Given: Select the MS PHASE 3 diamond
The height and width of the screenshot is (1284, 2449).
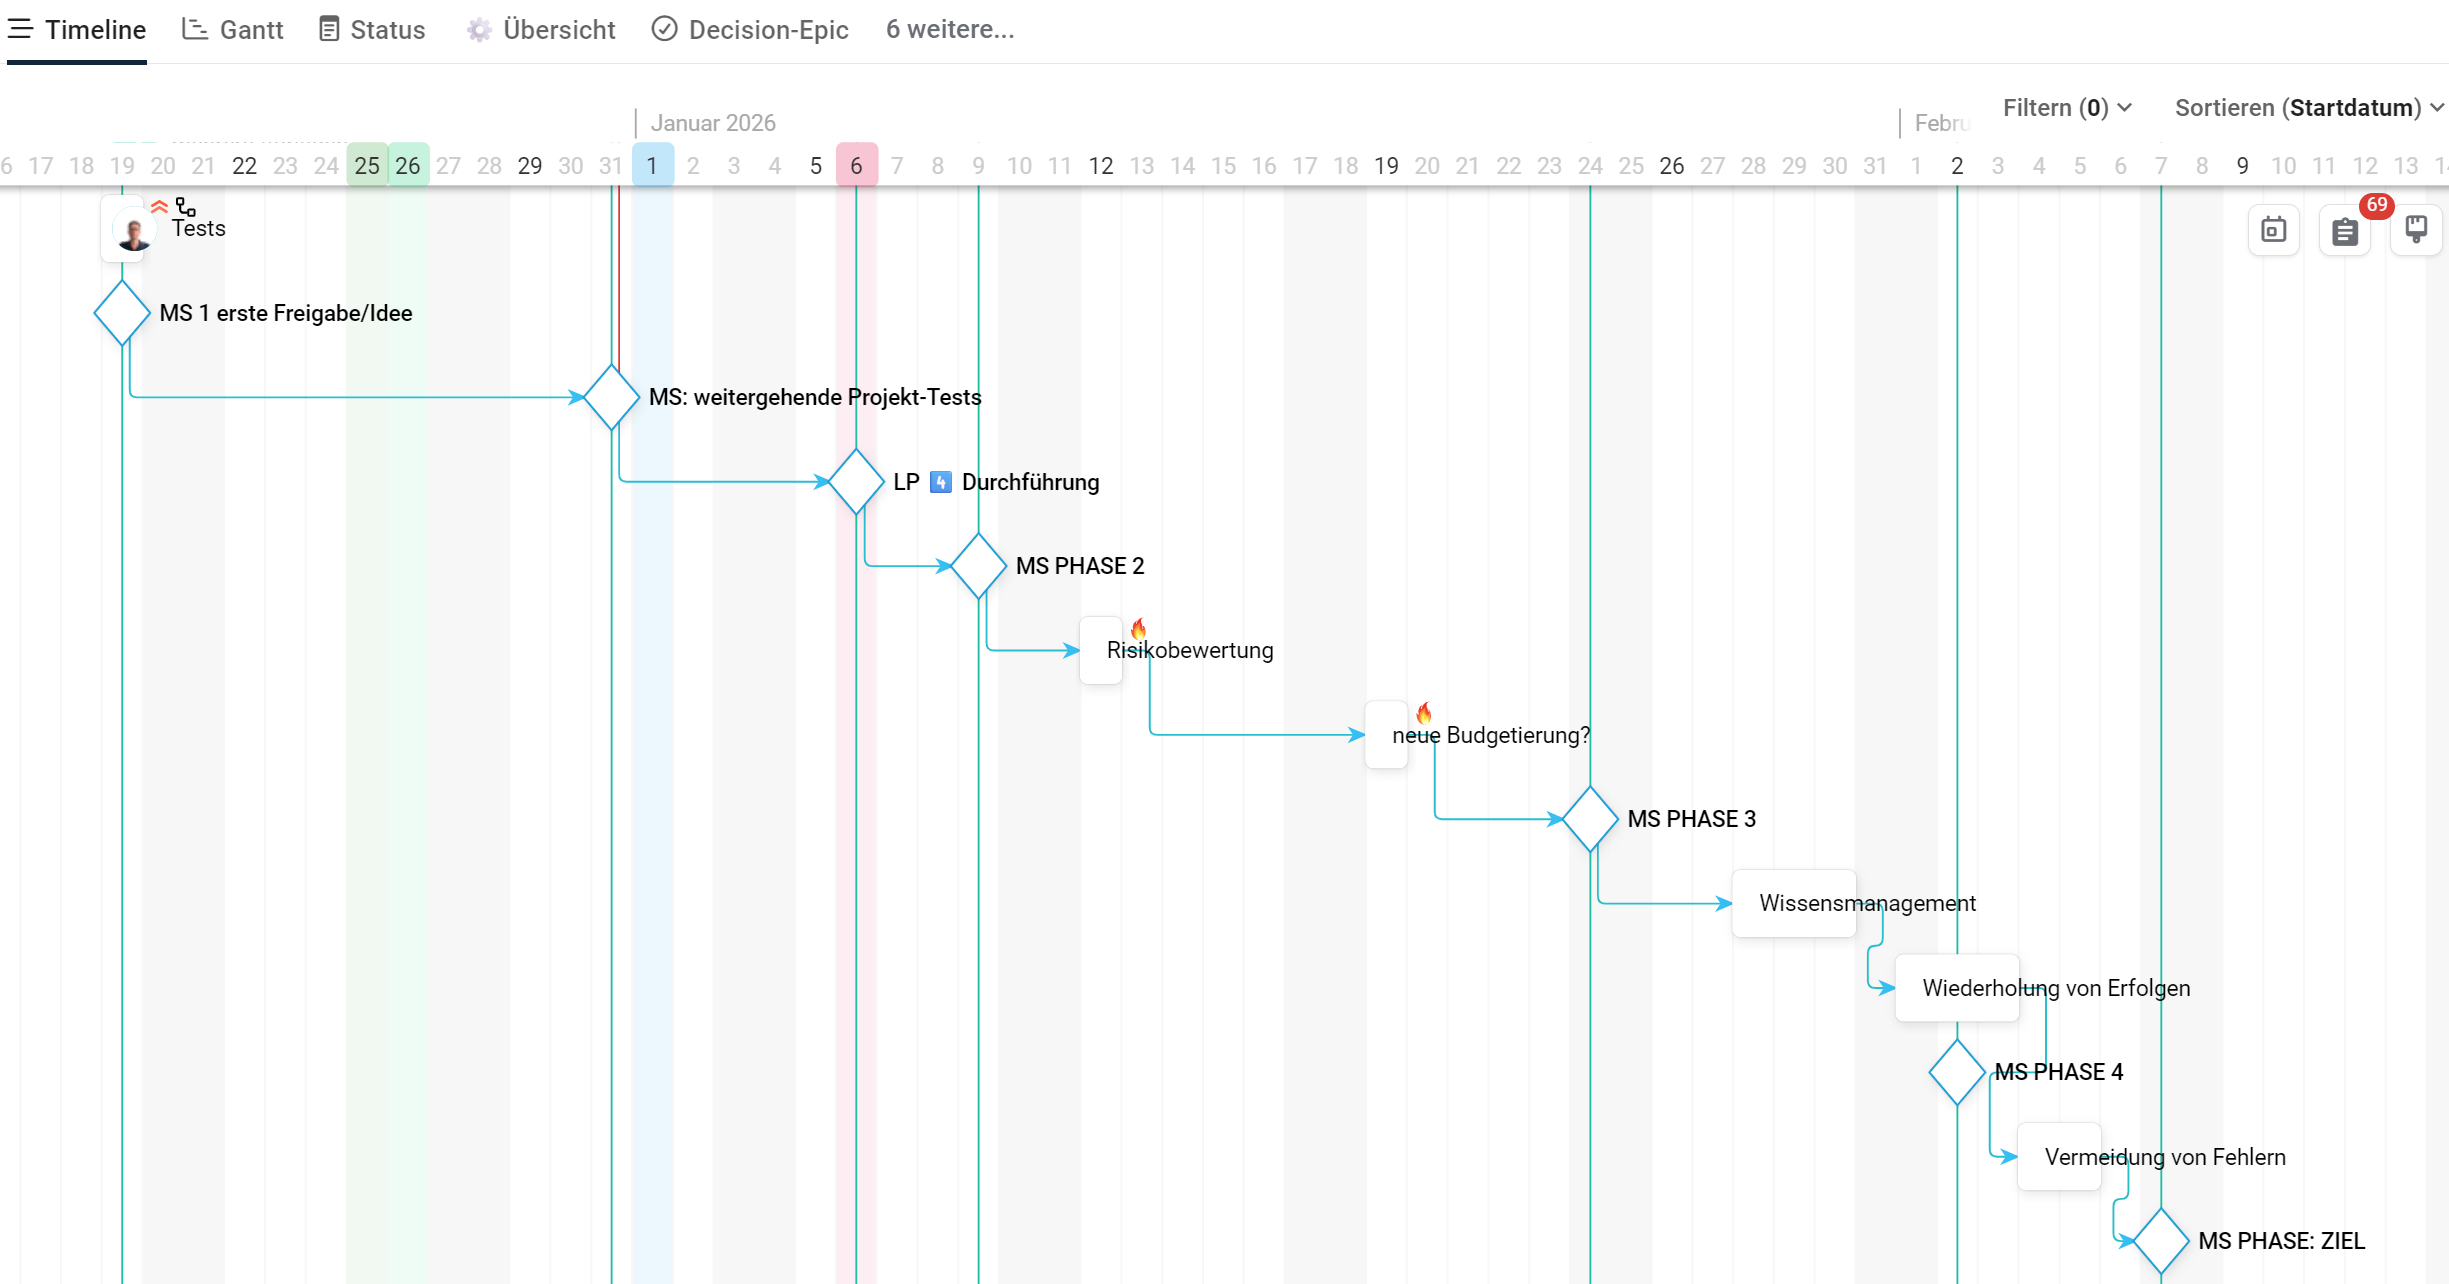Looking at the screenshot, I should 1590,819.
